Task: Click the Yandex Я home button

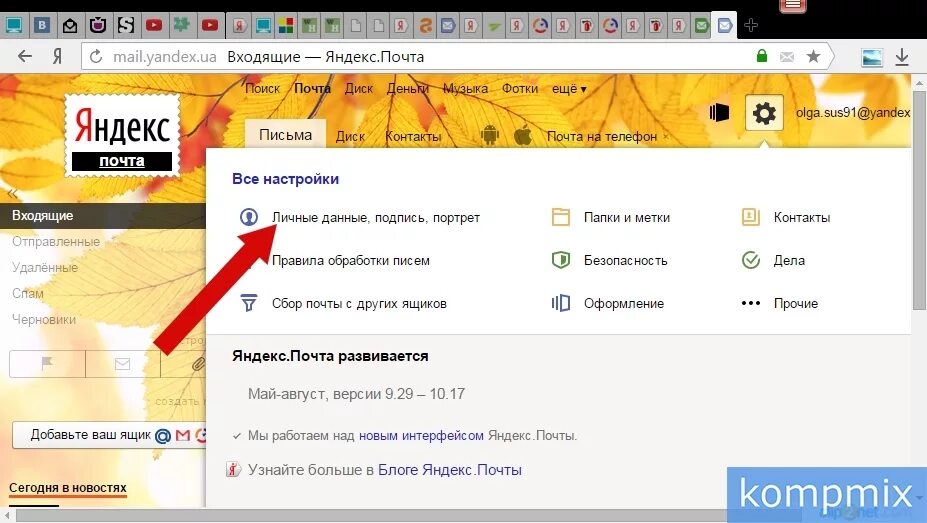Action: point(57,57)
